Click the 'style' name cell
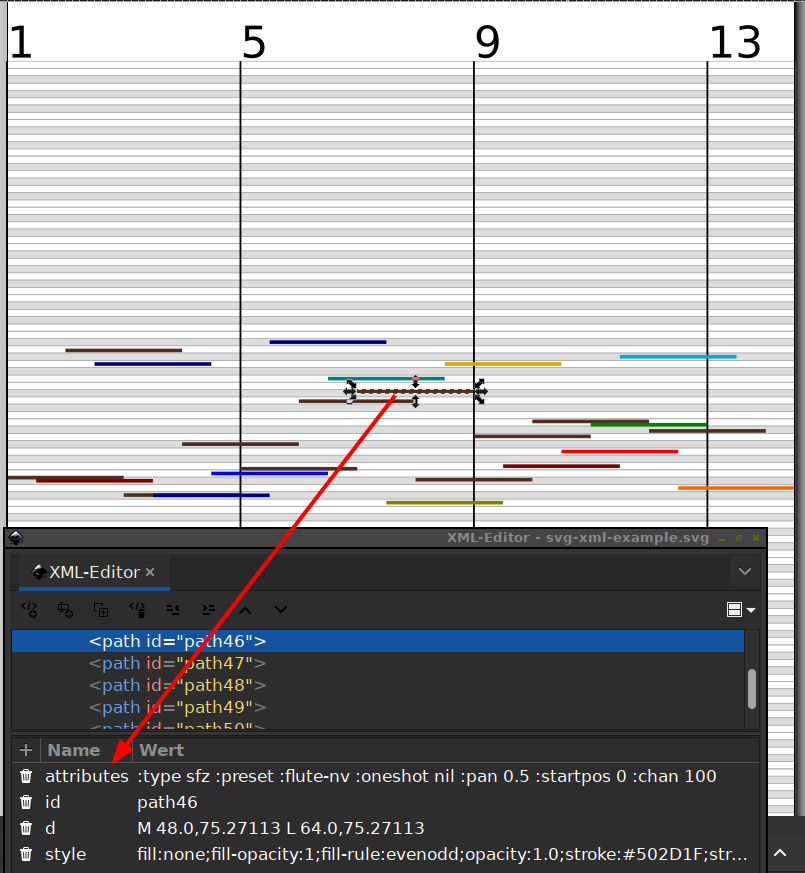805x873 pixels. 65,854
